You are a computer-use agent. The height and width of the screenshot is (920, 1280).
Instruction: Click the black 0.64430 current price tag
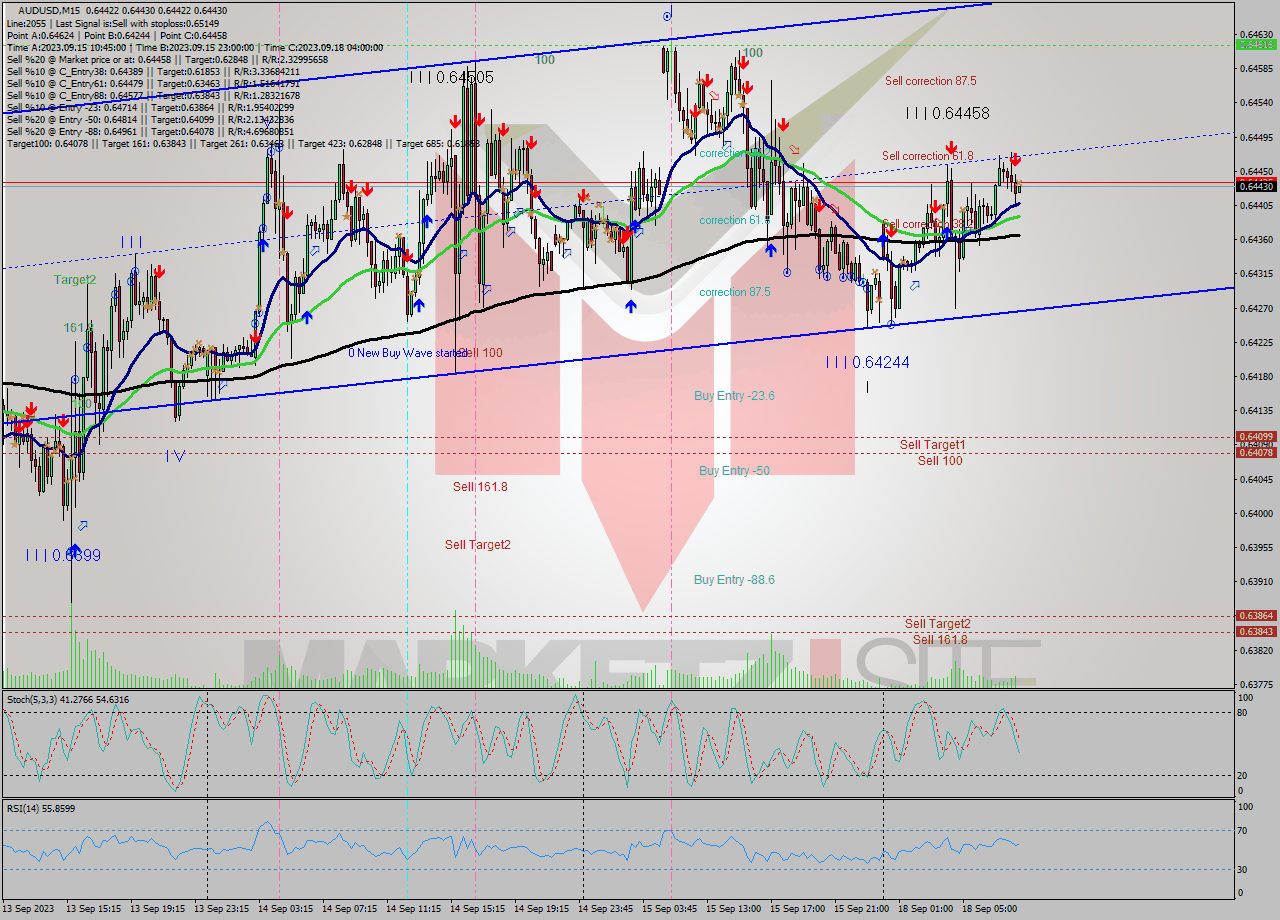coord(1256,186)
